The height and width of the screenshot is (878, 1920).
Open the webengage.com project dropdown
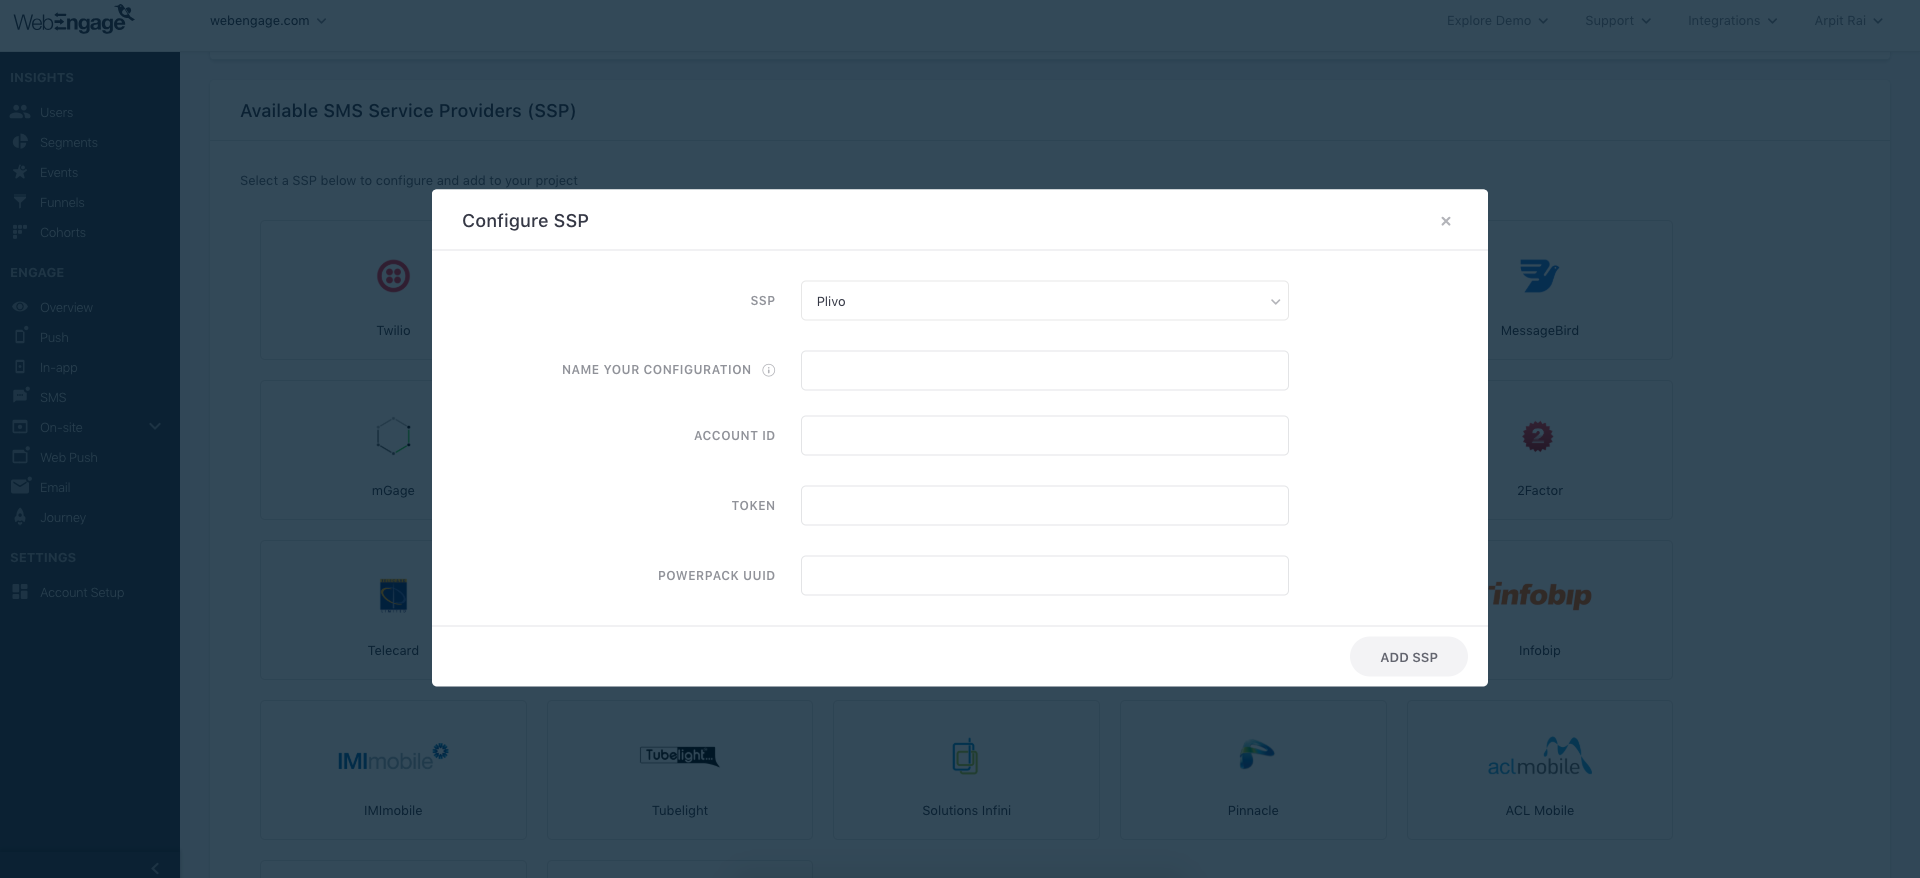click(268, 21)
